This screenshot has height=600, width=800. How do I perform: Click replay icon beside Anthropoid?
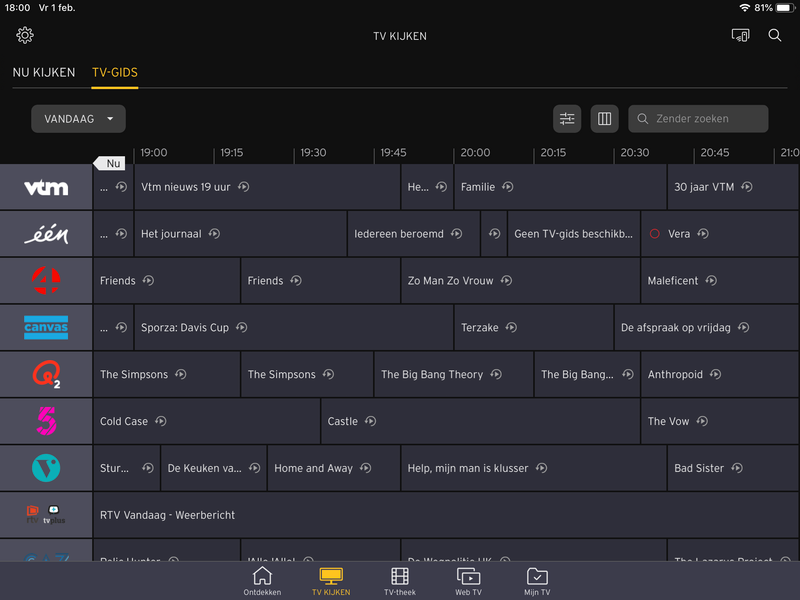[715, 374]
